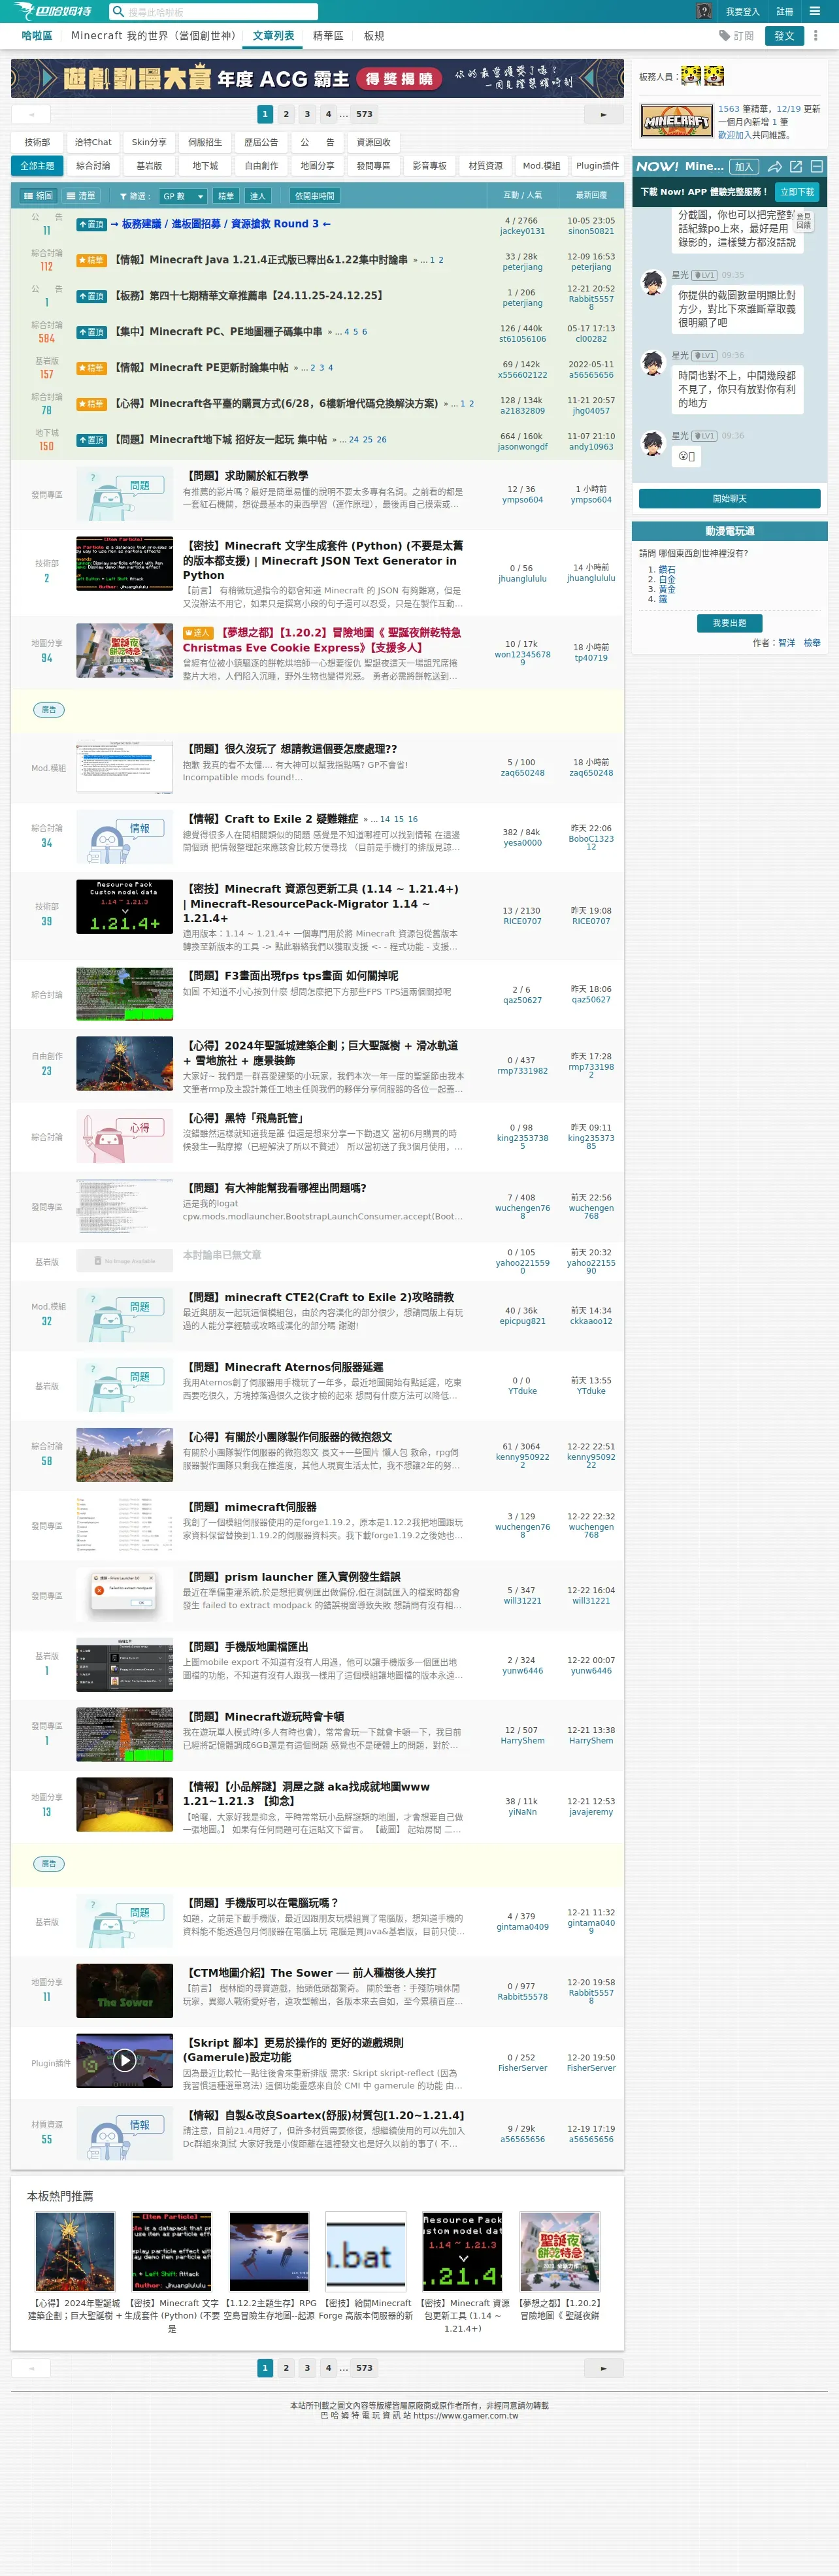Click the magnifier icon in the search box

119,12
